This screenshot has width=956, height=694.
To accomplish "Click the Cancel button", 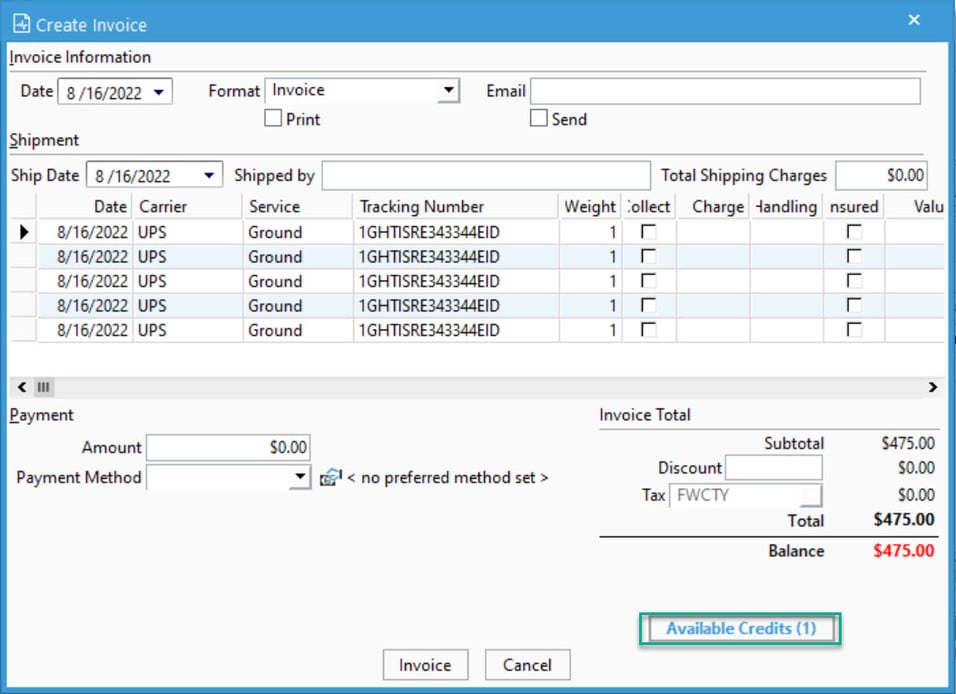I will 527,664.
